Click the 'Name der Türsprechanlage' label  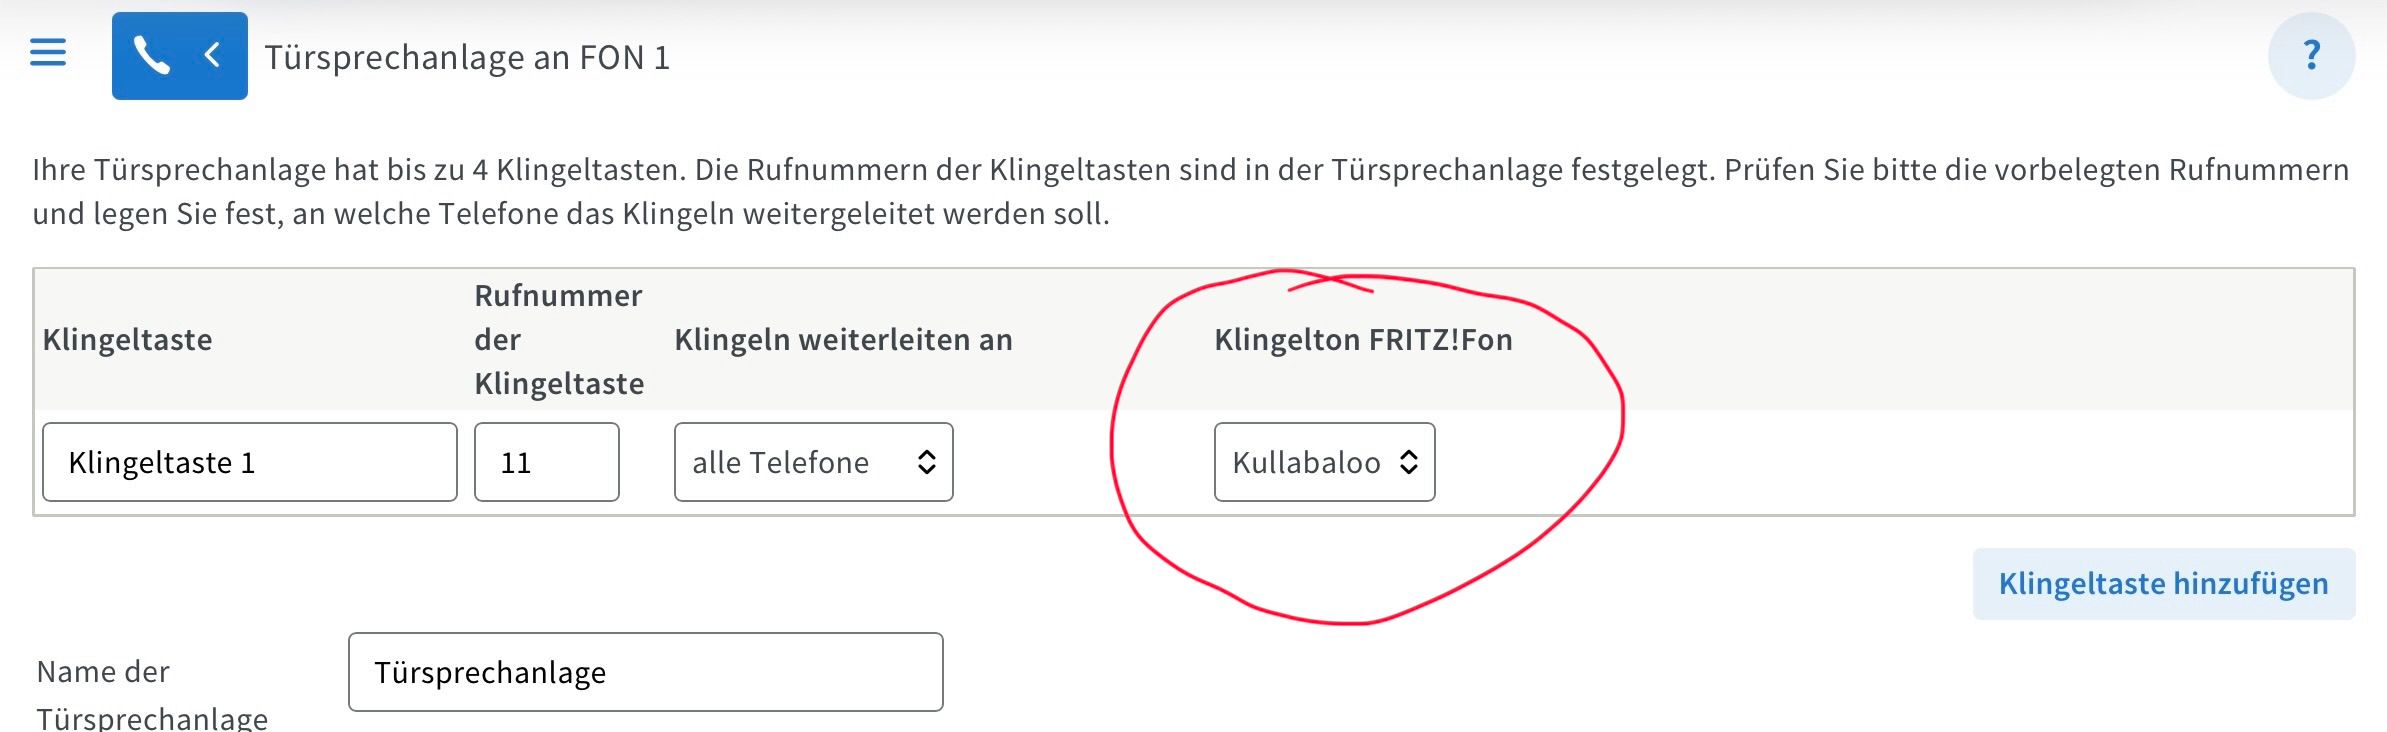152,694
